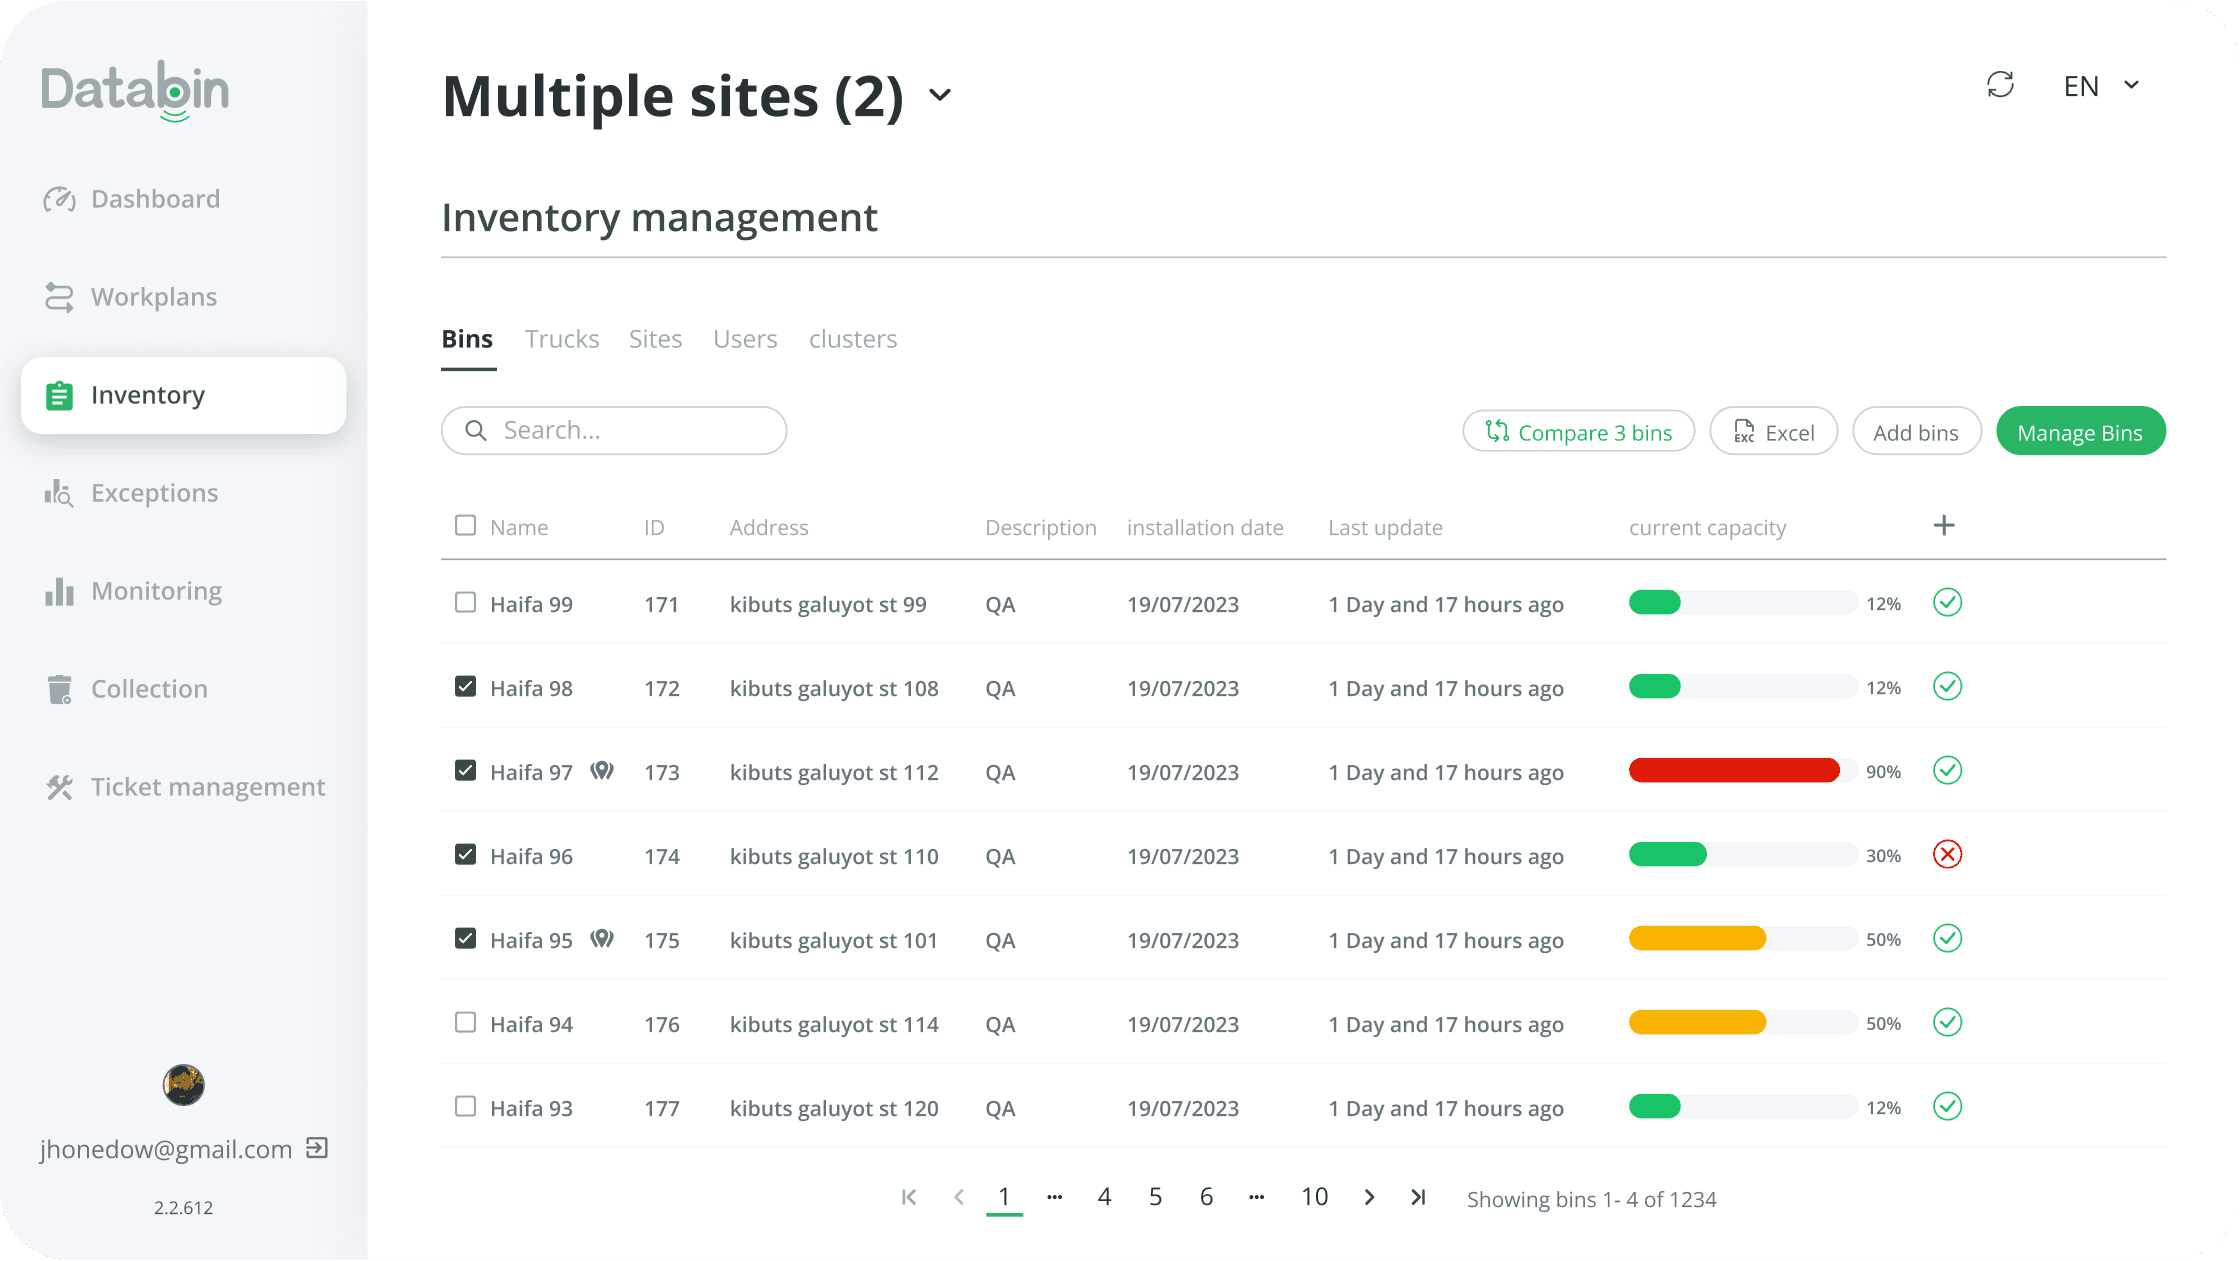
Task: Click Haifa 97 red capacity bar
Action: coord(1734,771)
